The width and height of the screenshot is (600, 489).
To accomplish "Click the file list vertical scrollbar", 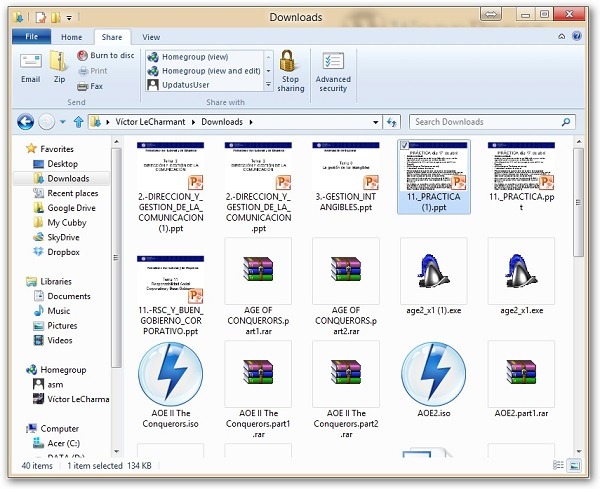I will [579, 202].
